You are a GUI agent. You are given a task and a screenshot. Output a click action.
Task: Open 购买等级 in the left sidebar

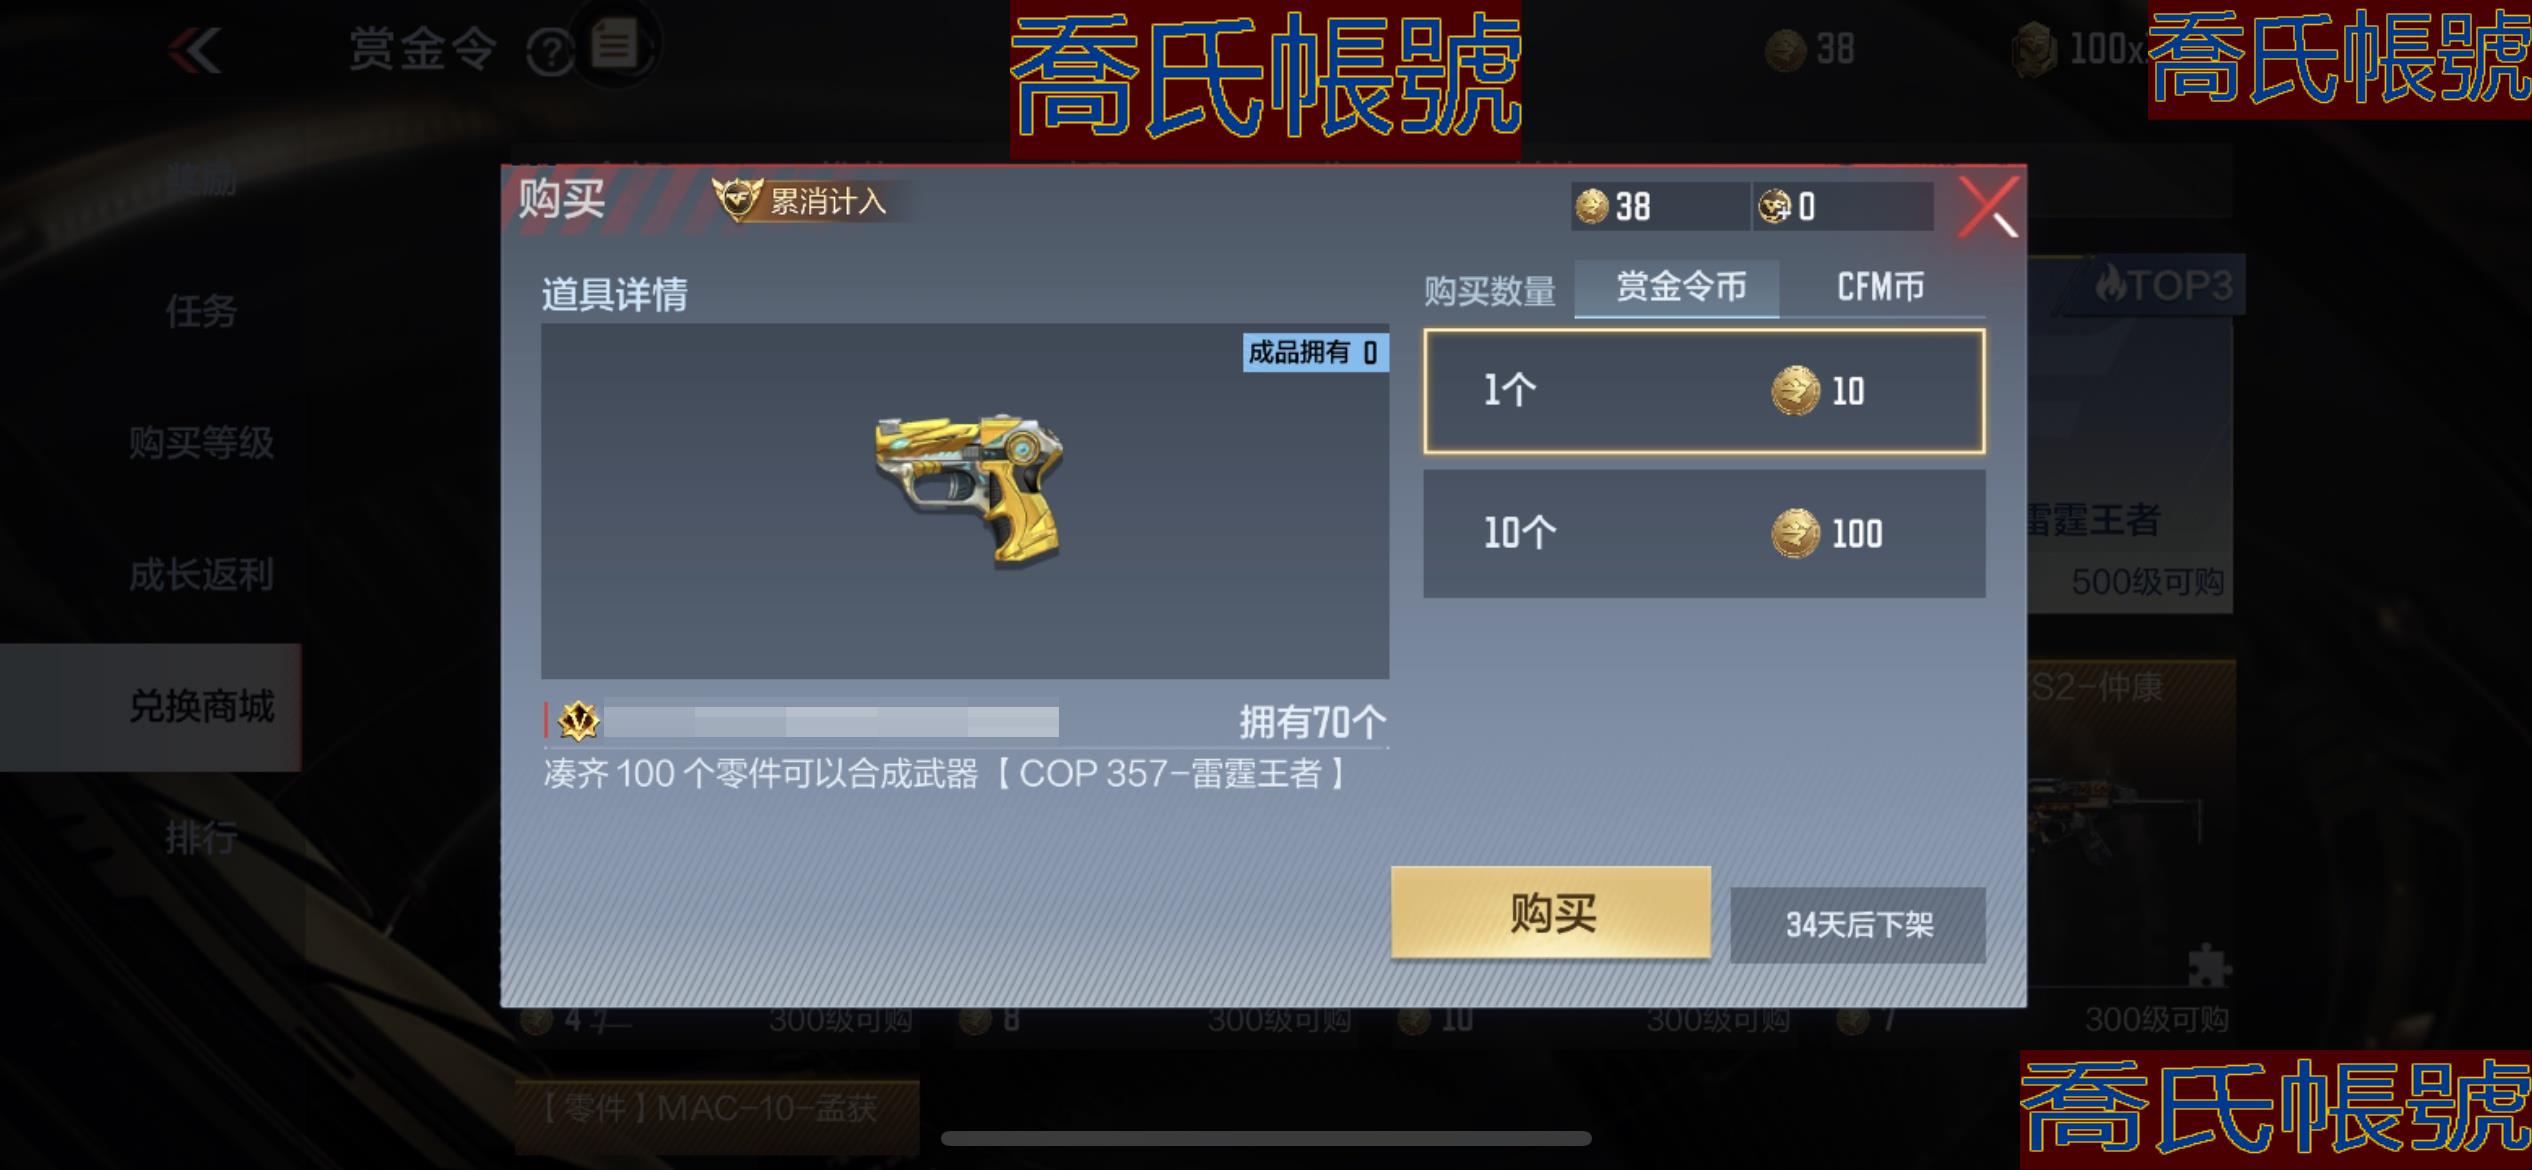pos(201,443)
